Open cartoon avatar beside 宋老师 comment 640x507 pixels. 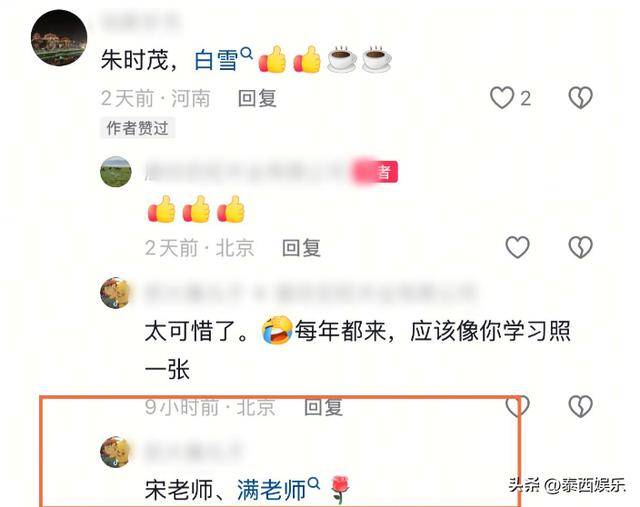tap(116, 452)
